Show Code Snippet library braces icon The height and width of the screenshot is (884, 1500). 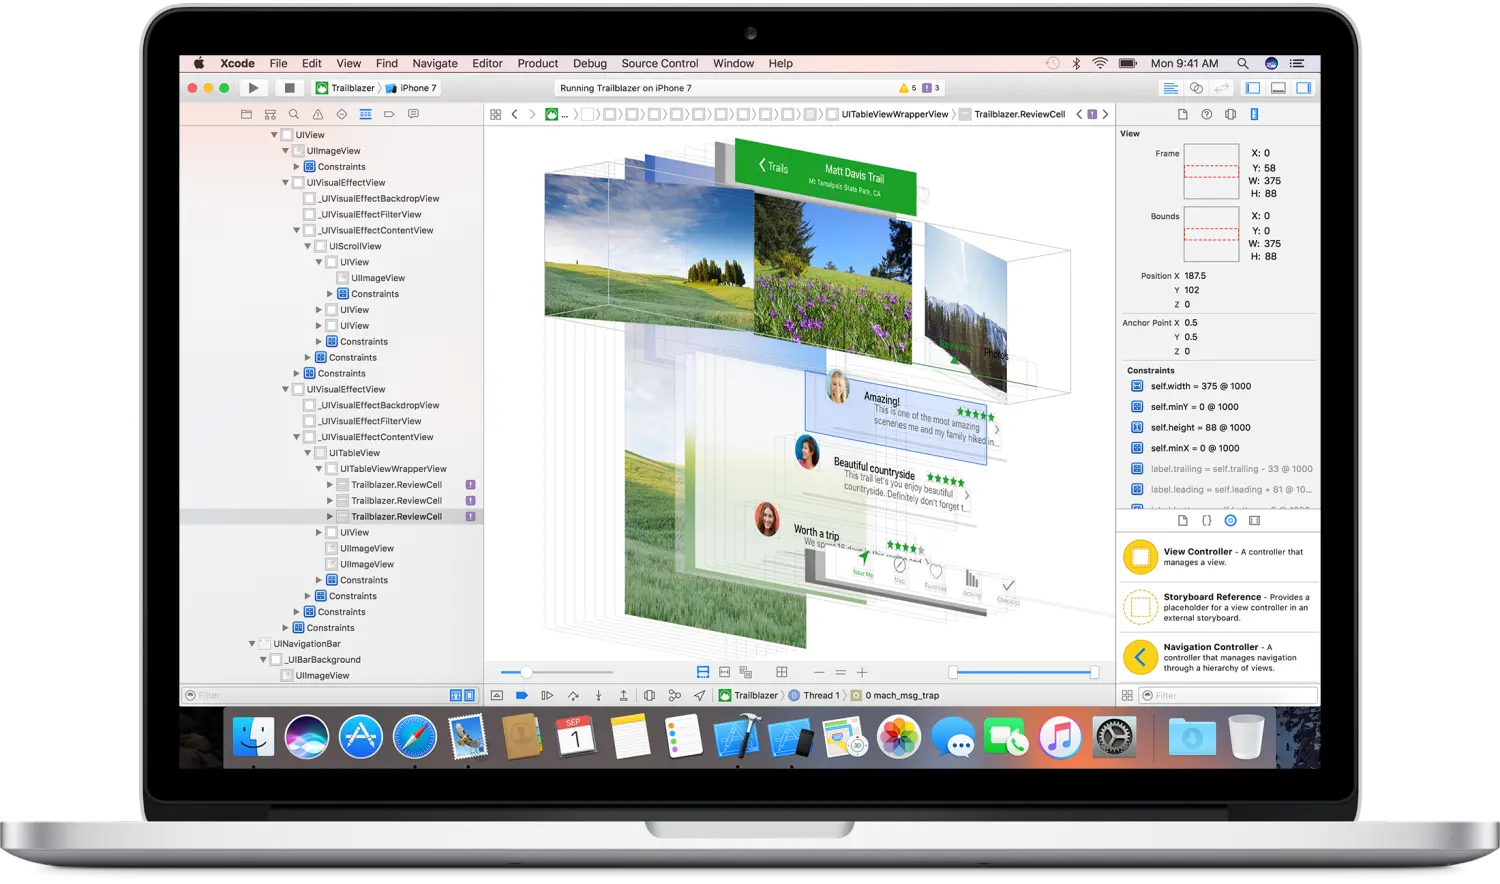tap(1207, 521)
